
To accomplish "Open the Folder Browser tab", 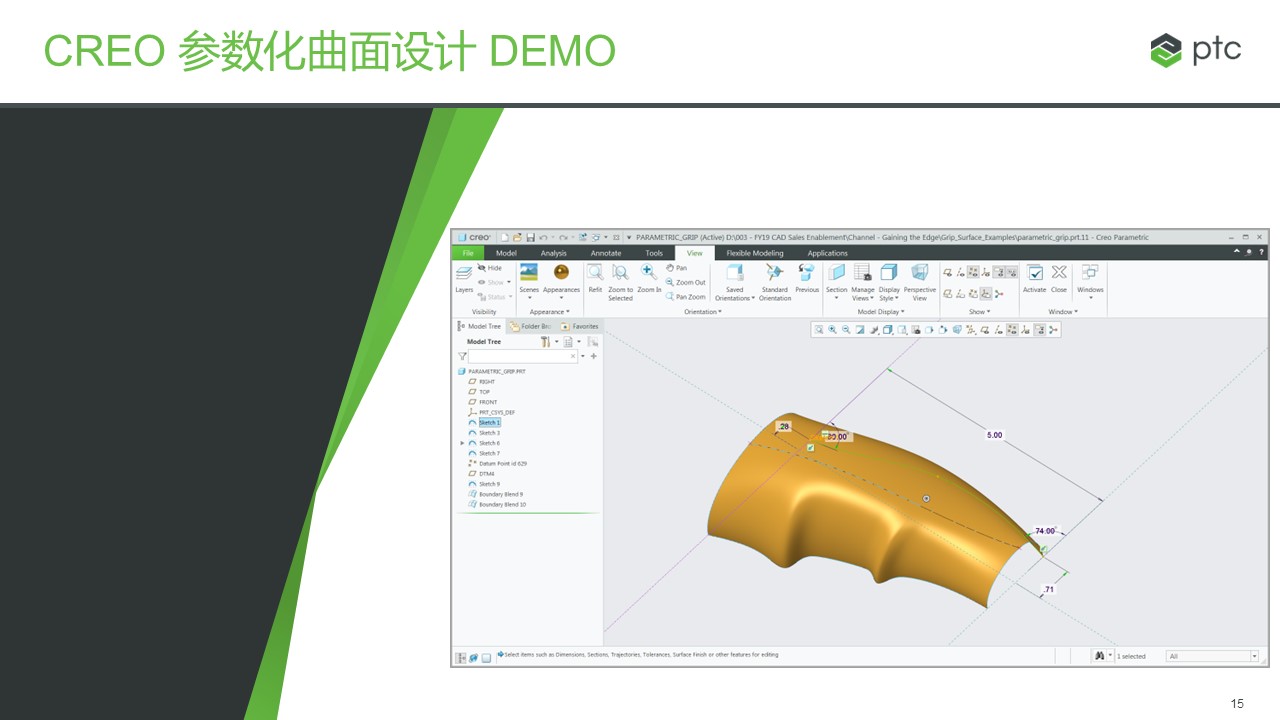I will (530, 326).
